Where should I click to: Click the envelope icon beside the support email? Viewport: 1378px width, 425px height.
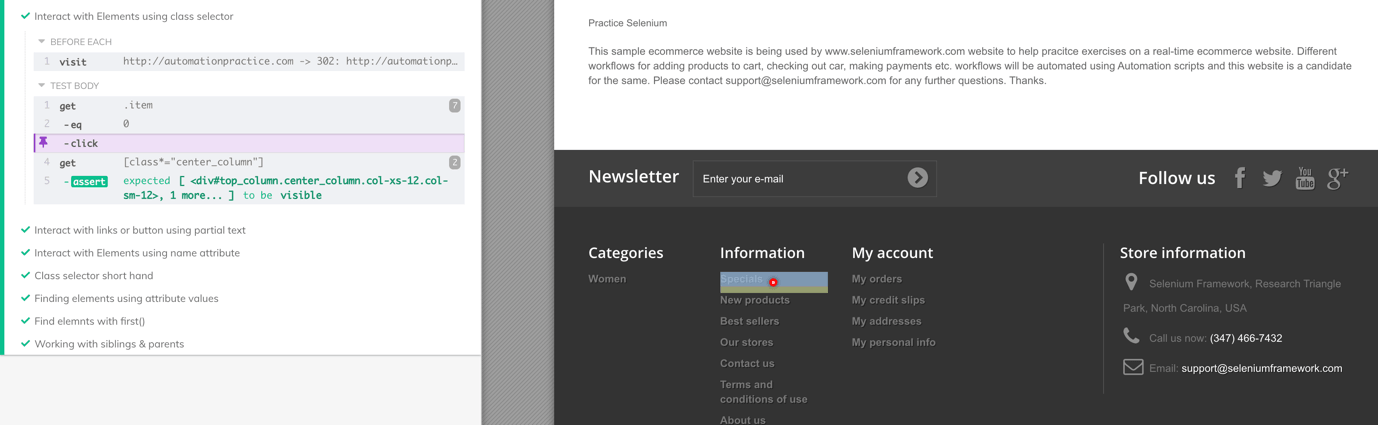point(1132,367)
